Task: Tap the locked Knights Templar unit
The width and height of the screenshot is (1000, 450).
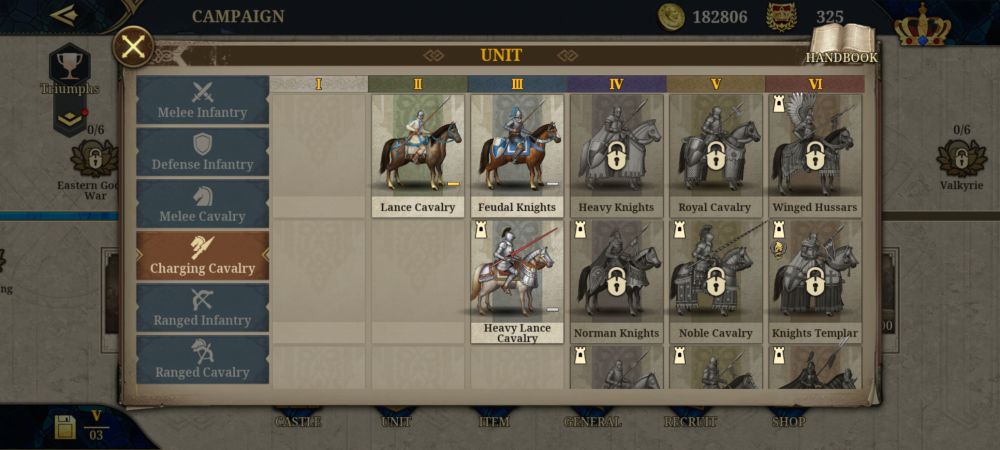Action: click(815, 282)
